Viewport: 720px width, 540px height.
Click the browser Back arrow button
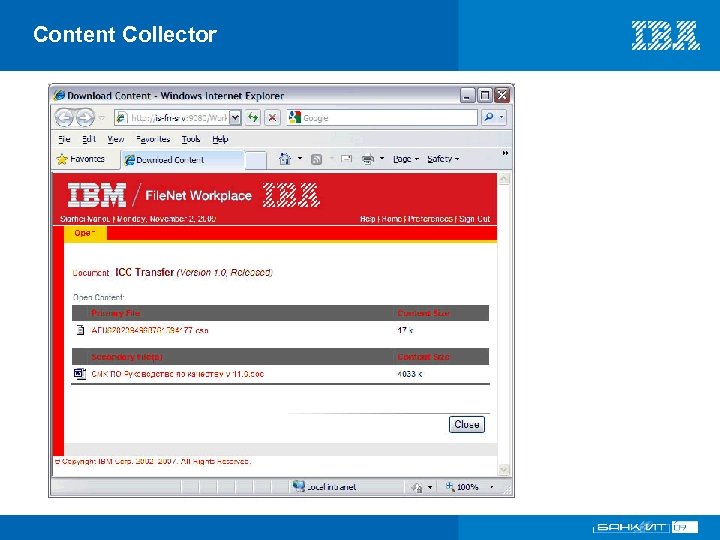64,117
